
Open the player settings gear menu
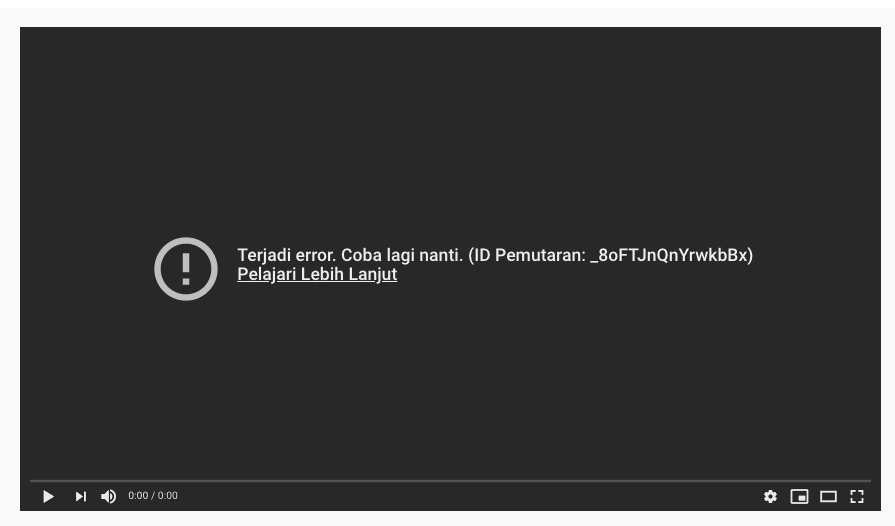click(x=770, y=496)
